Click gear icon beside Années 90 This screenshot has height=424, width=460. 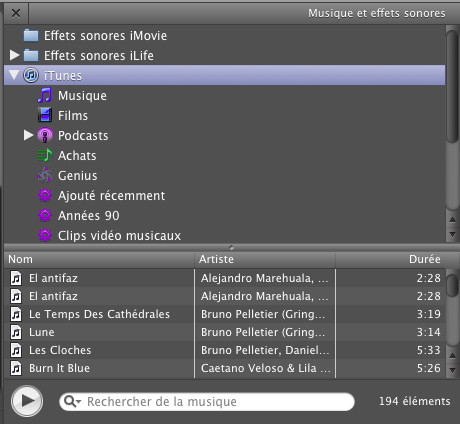pos(45,215)
